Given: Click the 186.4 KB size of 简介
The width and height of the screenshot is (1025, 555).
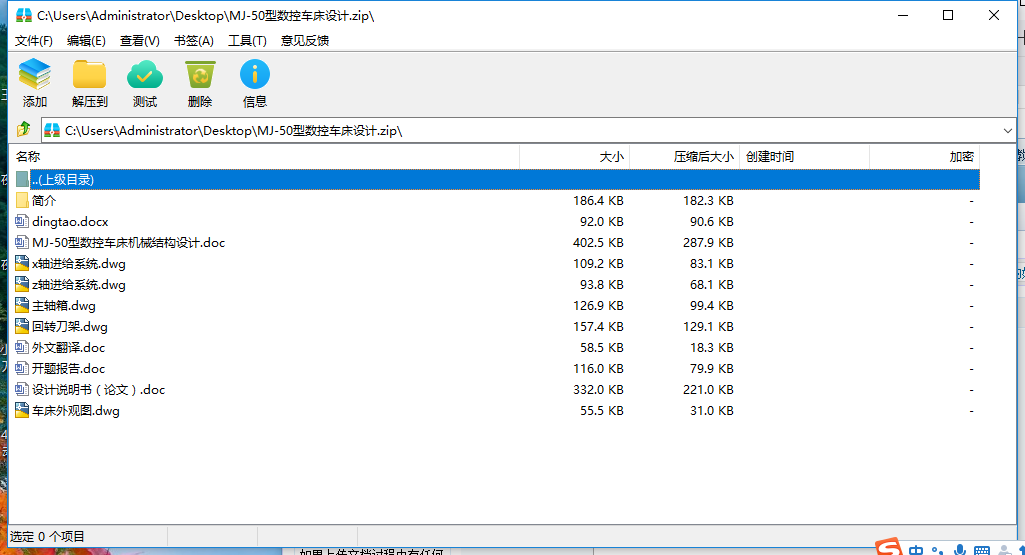Looking at the screenshot, I should point(598,201).
